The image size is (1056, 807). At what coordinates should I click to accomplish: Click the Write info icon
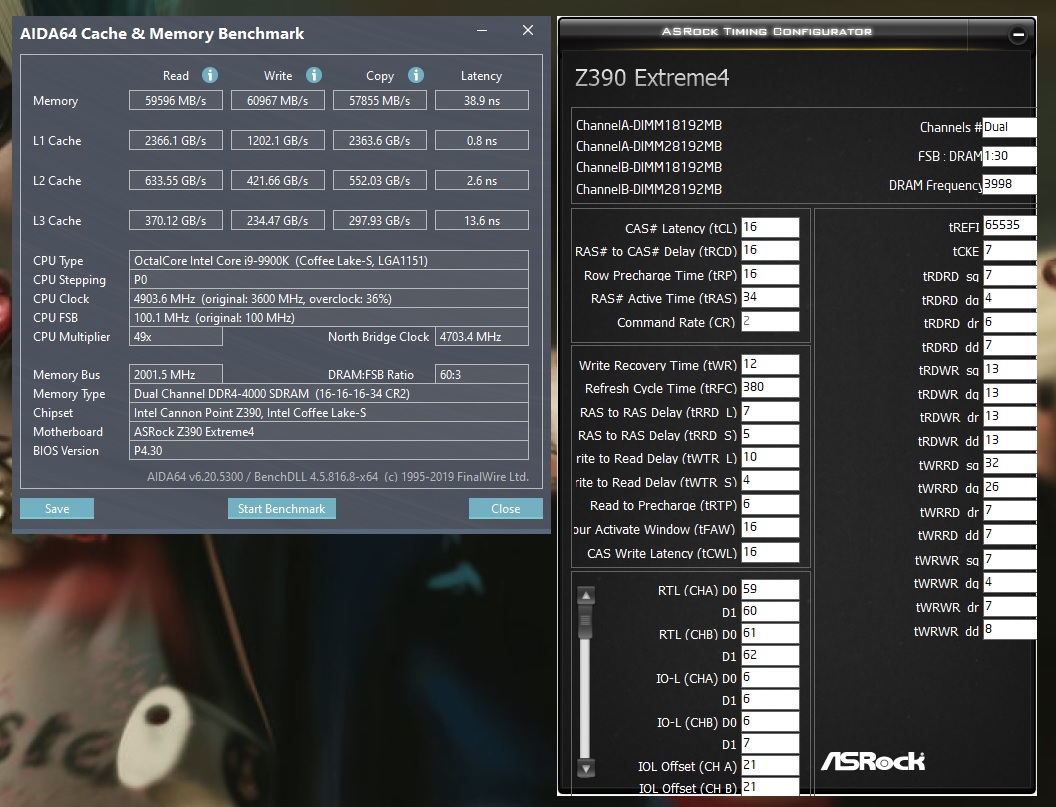pyautogui.click(x=314, y=75)
